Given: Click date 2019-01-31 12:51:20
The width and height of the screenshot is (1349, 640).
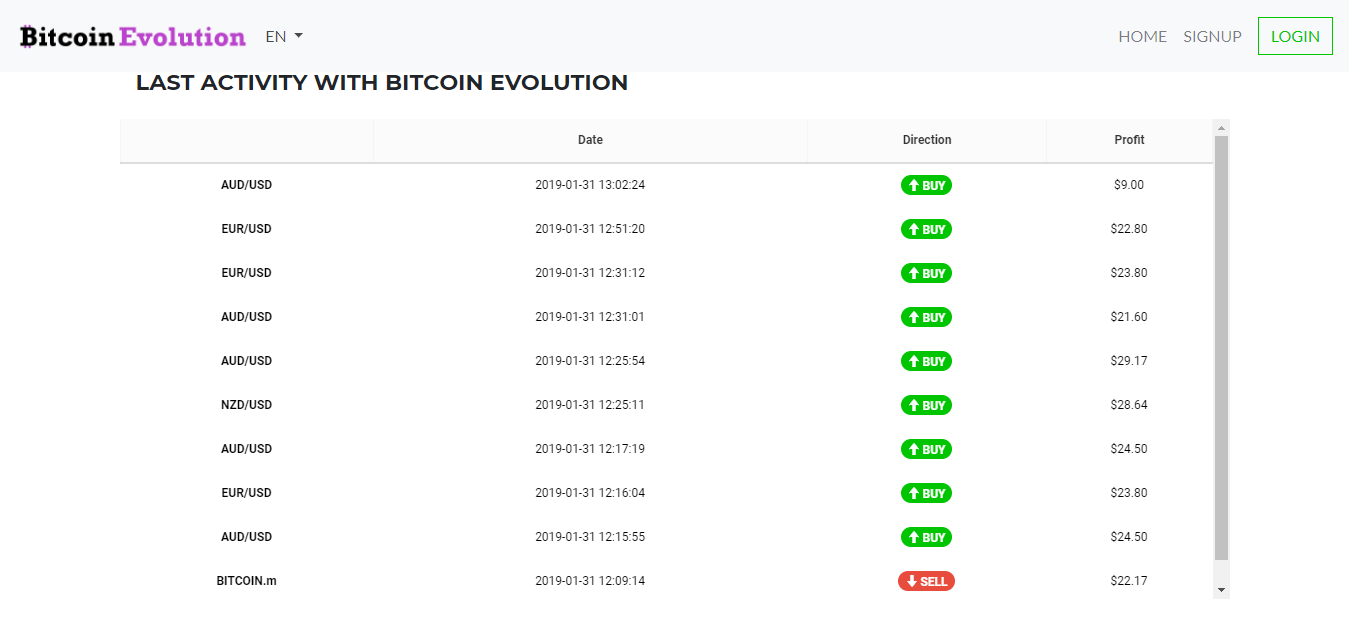Looking at the screenshot, I should (590, 229).
